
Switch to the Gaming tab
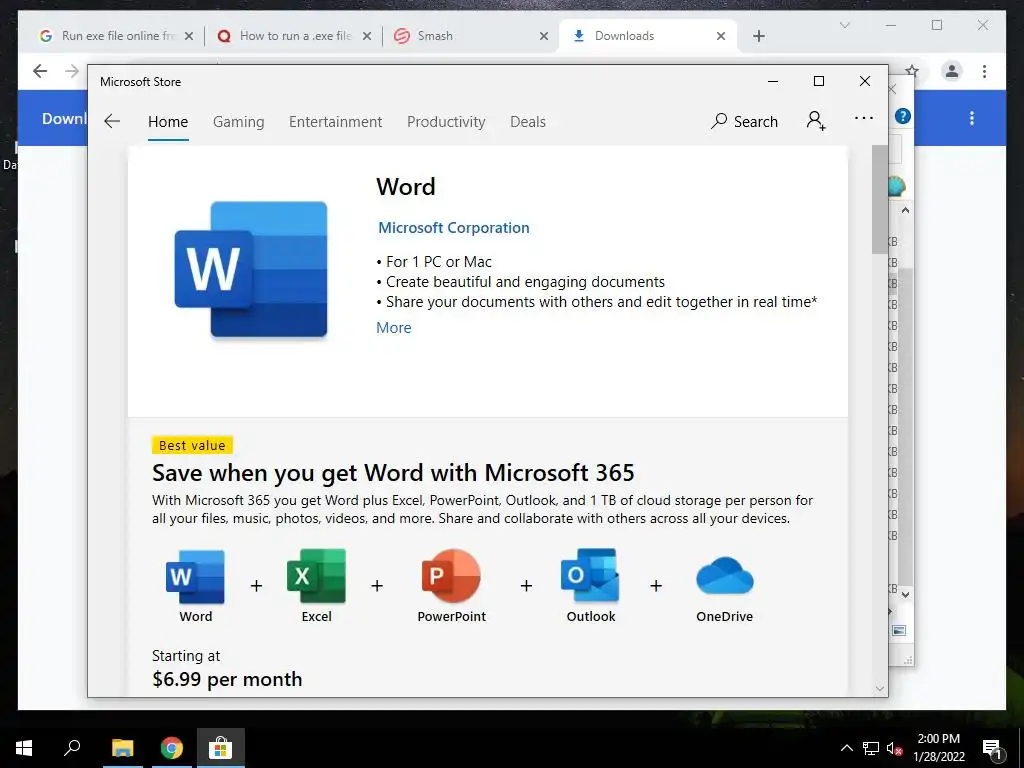coord(238,122)
